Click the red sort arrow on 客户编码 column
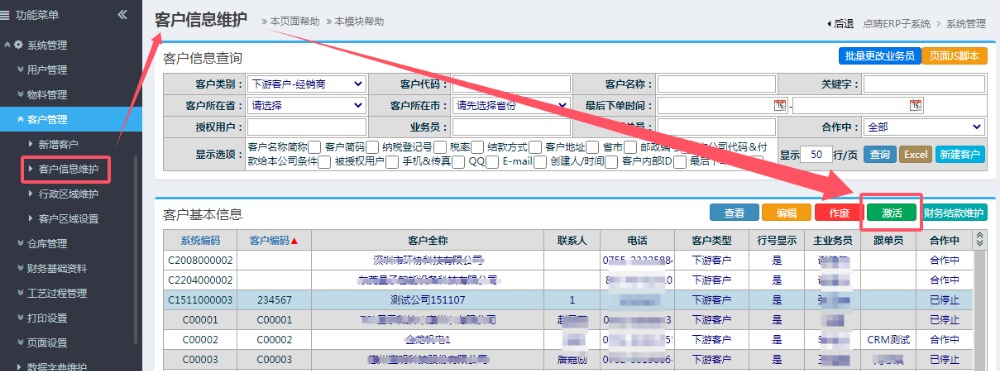This screenshot has height=371, width=1000. pos(295,241)
